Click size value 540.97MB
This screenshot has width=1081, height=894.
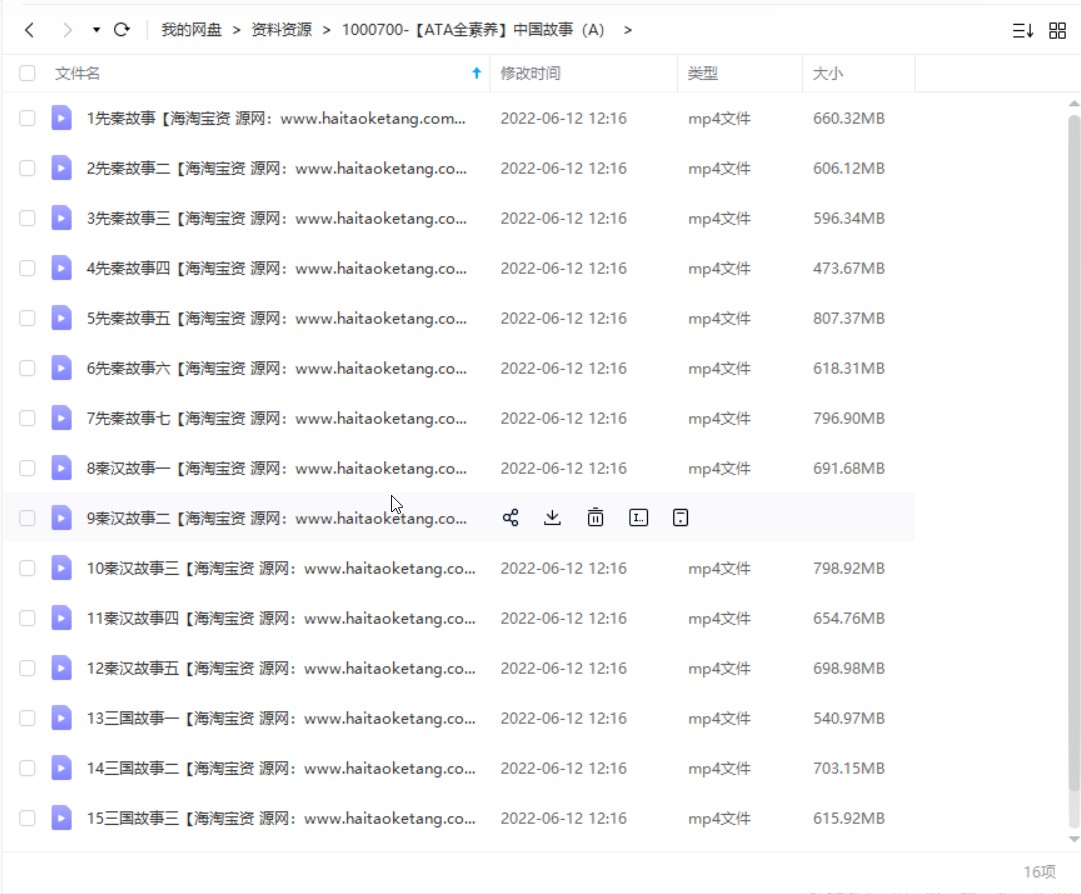(x=849, y=718)
